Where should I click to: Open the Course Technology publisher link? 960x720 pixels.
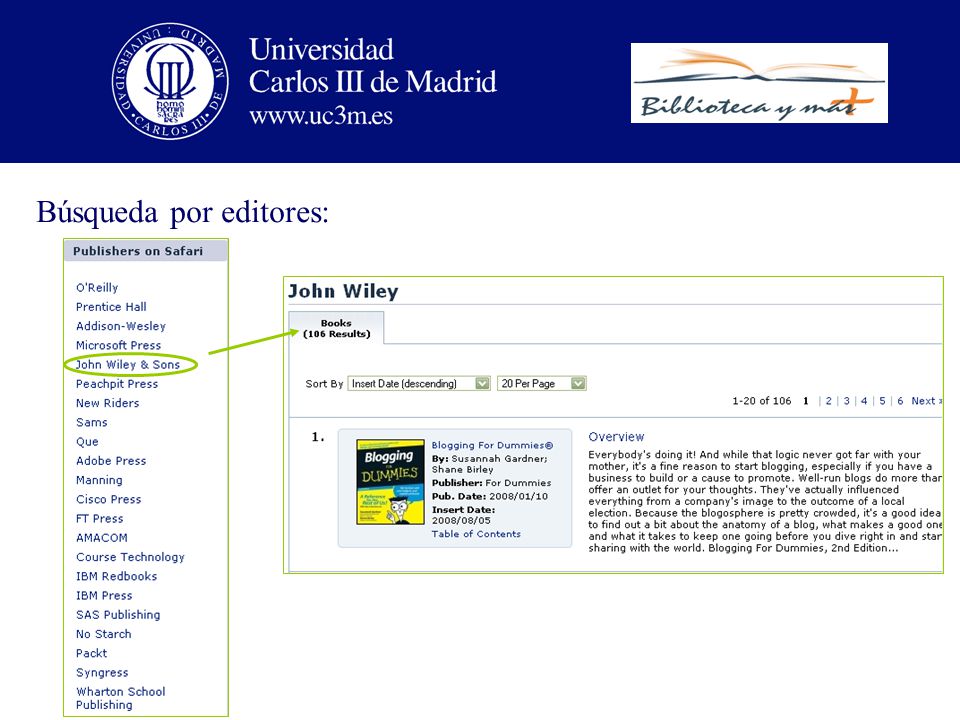(130, 557)
